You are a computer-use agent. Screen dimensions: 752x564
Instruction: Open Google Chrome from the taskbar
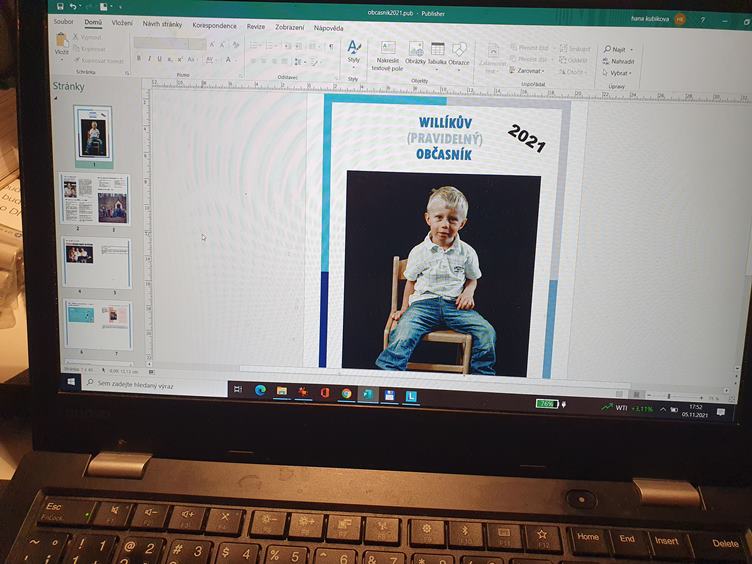[x=346, y=394]
